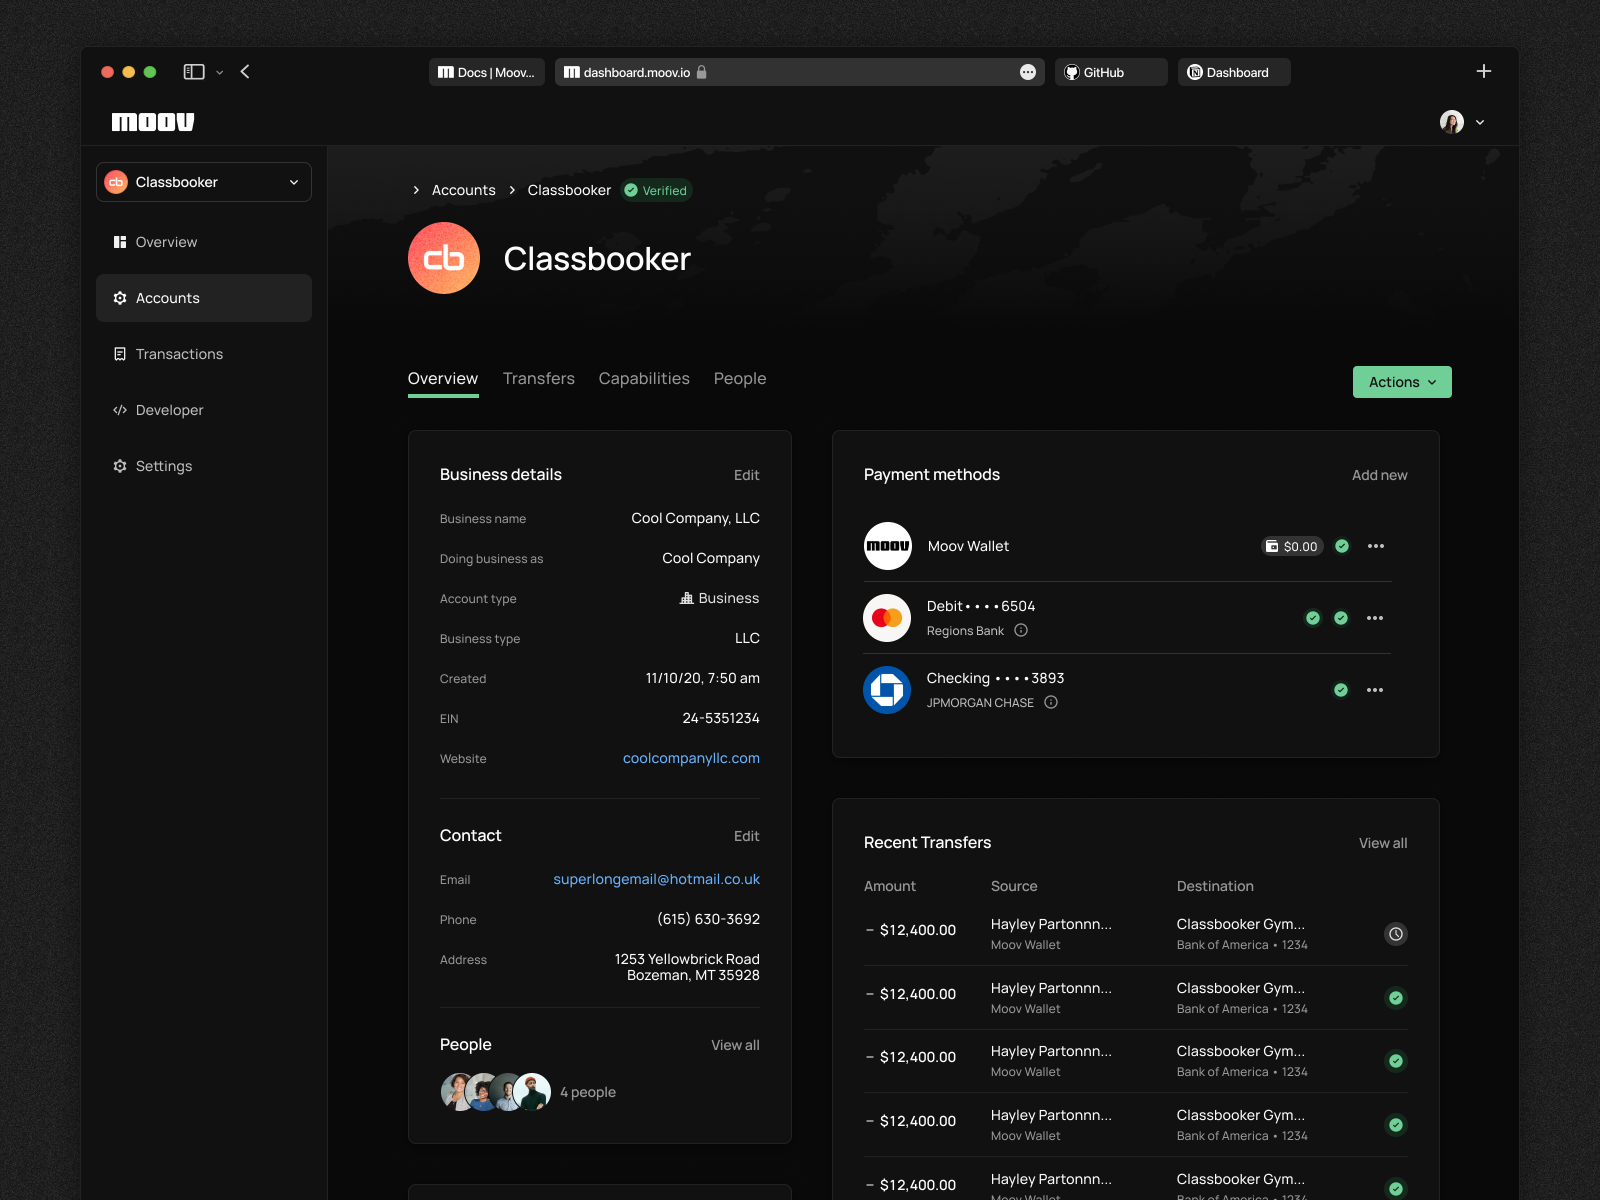Click the 4 people label
Viewport: 1600px width, 1200px height.
[588, 1092]
